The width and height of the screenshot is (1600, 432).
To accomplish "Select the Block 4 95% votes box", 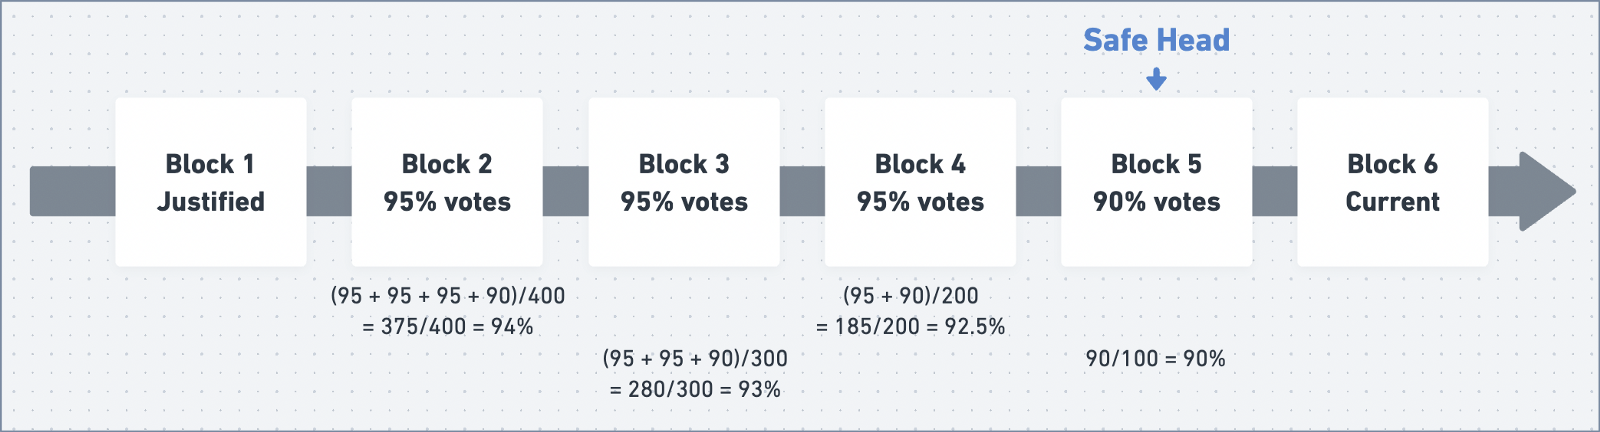I will pos(920,182).
